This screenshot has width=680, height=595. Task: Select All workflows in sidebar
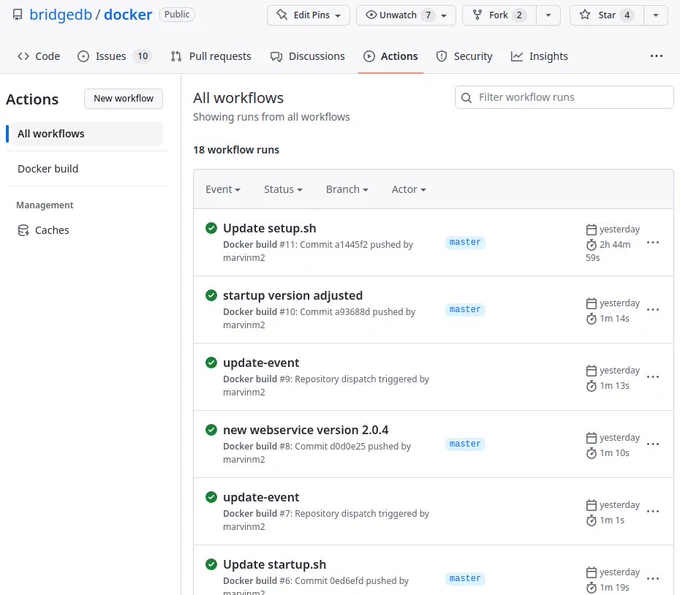click(x=87, y=134)
